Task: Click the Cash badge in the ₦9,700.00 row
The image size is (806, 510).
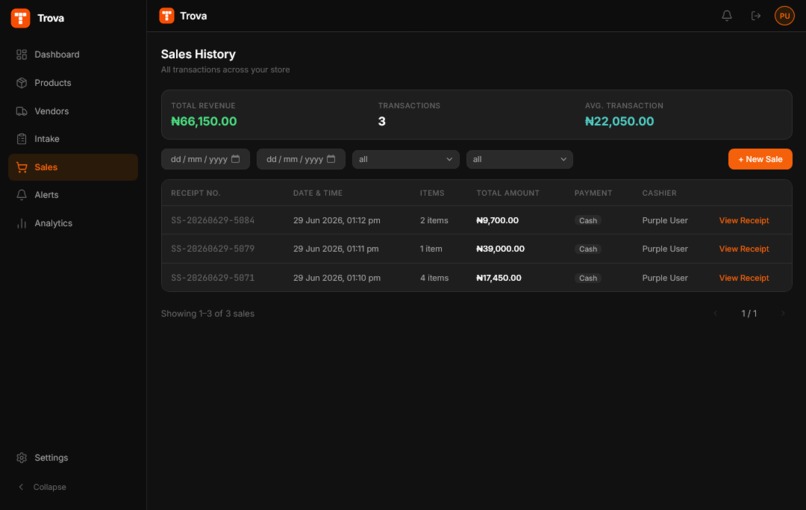Action: pos(588,220)
